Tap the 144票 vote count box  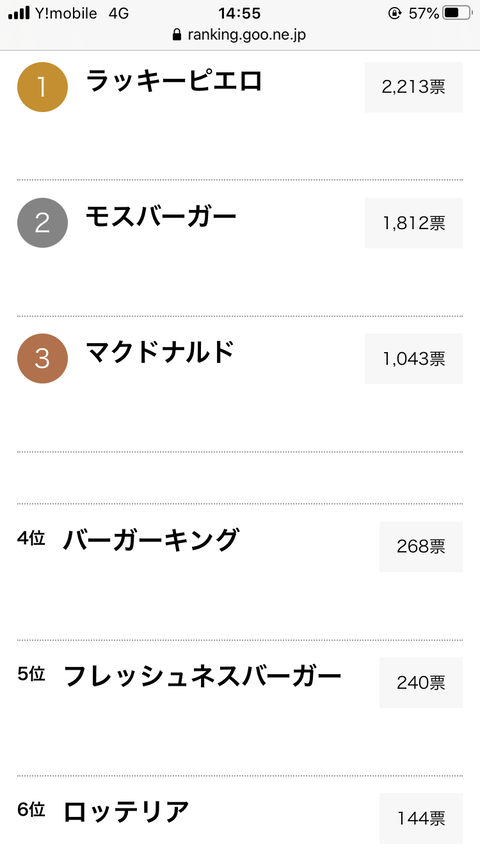pyautogui.click(x=421, y=818)
